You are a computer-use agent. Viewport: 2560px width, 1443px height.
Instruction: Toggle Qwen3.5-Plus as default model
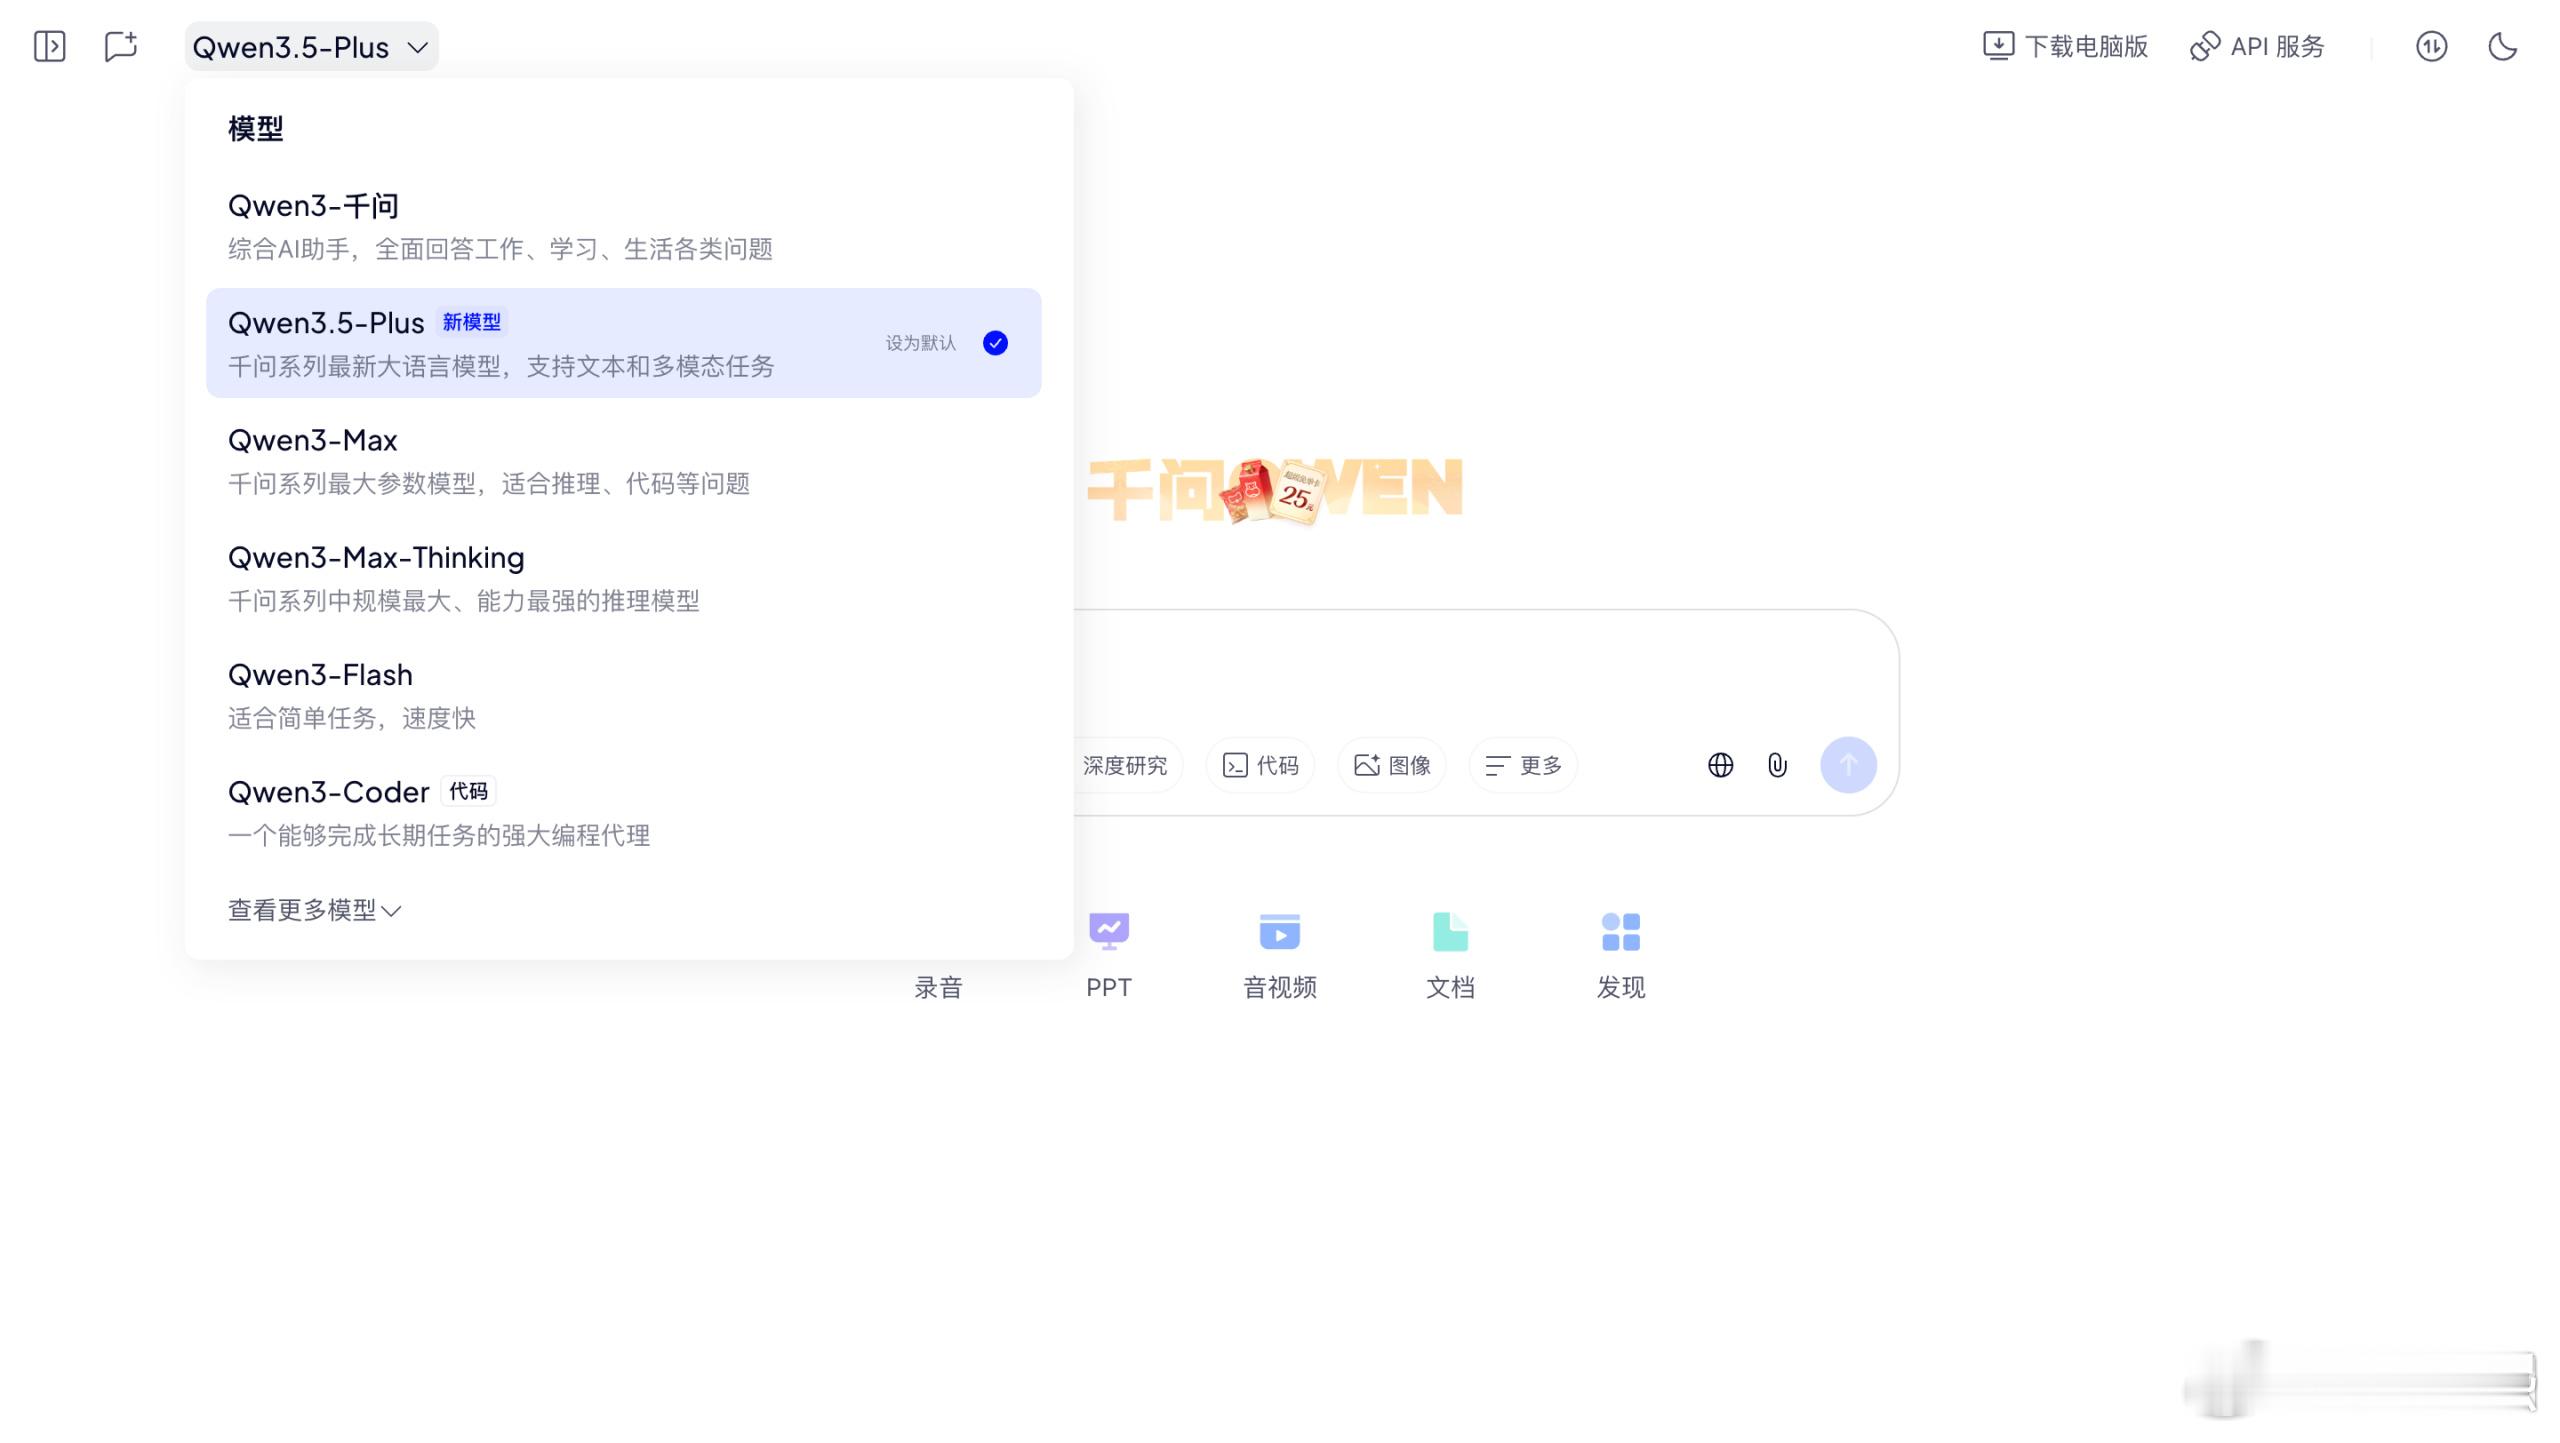pyautogui.click(x=995, y=343)
